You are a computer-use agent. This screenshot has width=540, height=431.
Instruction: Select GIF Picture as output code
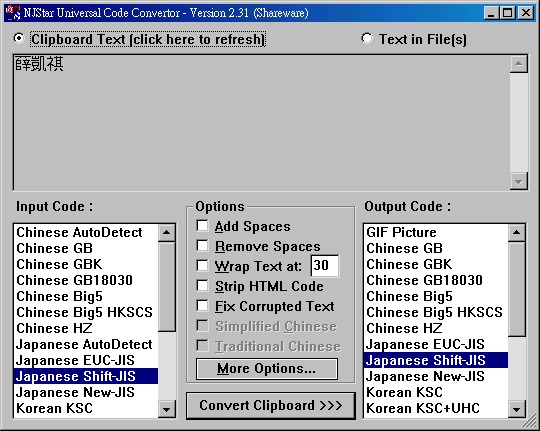pyautogui.click(x=436, y=233)
